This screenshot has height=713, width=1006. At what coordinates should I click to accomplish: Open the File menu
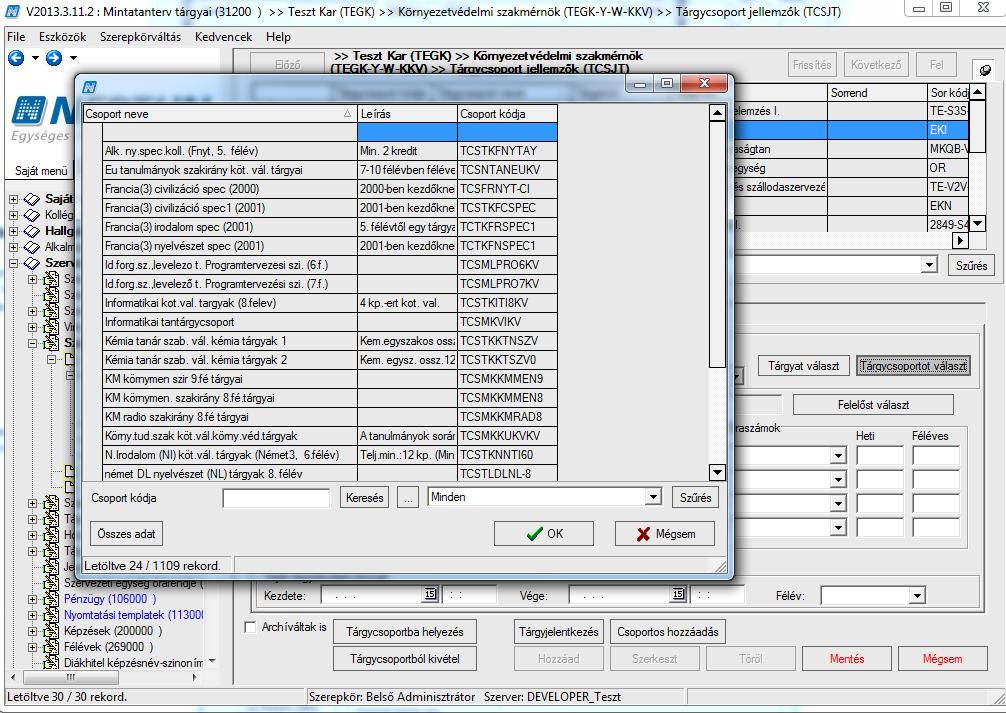coord(16,37)
